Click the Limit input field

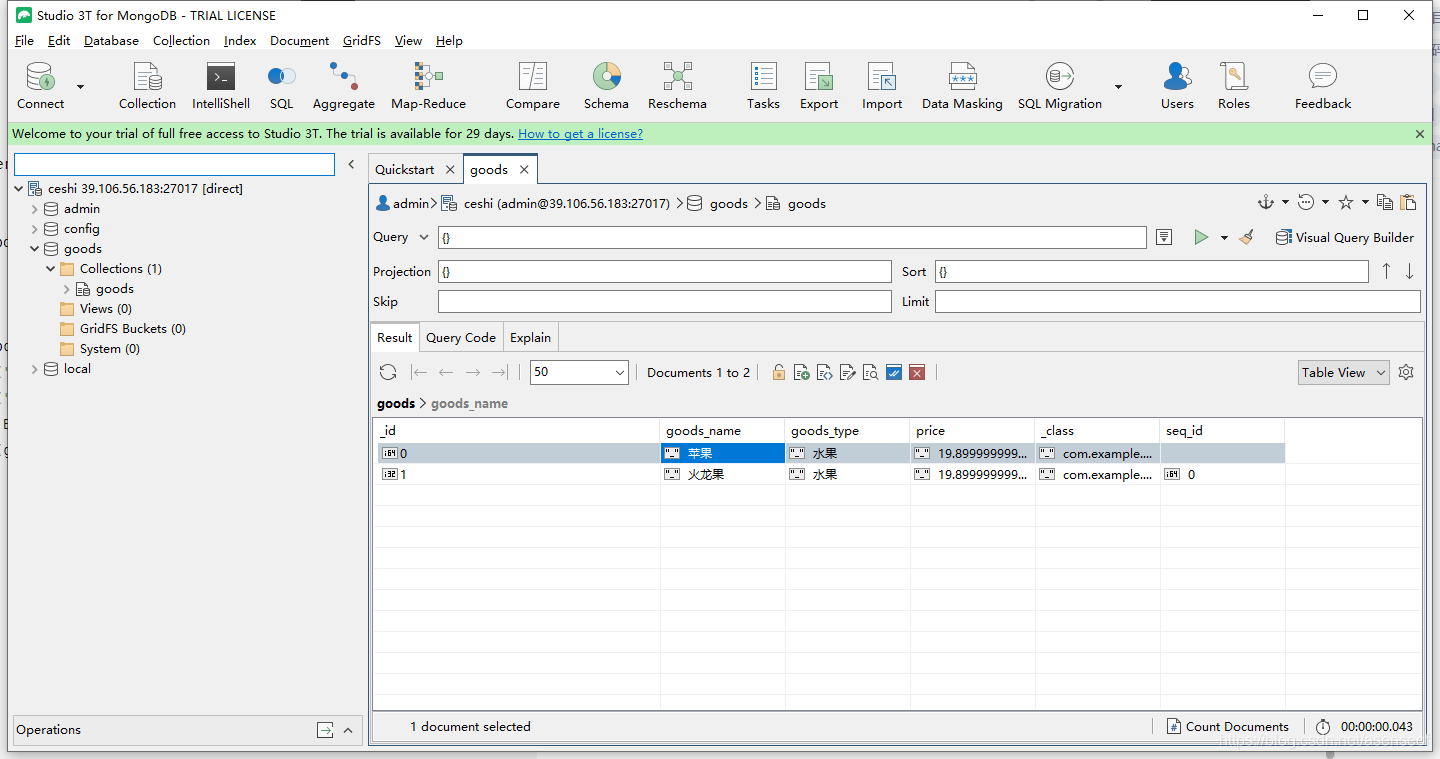point(1178,301)
